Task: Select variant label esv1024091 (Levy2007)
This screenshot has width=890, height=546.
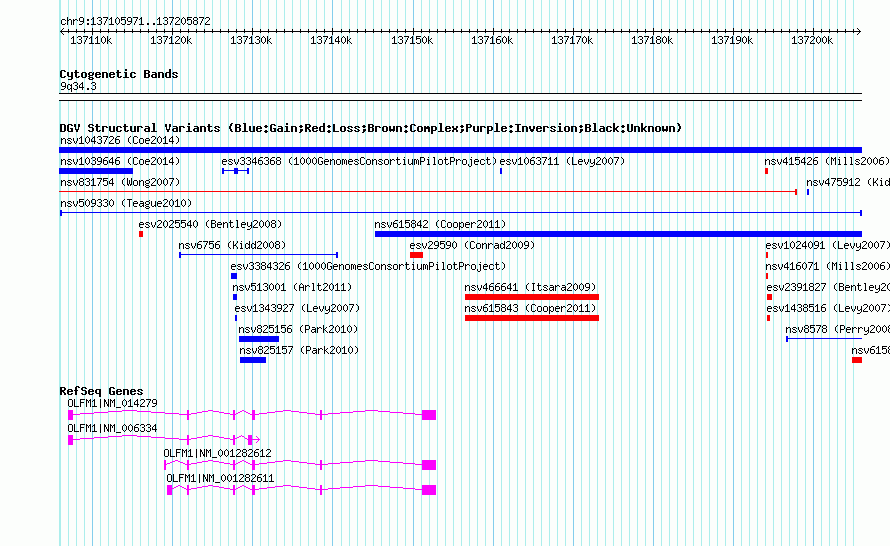Action: click(827, 245)
